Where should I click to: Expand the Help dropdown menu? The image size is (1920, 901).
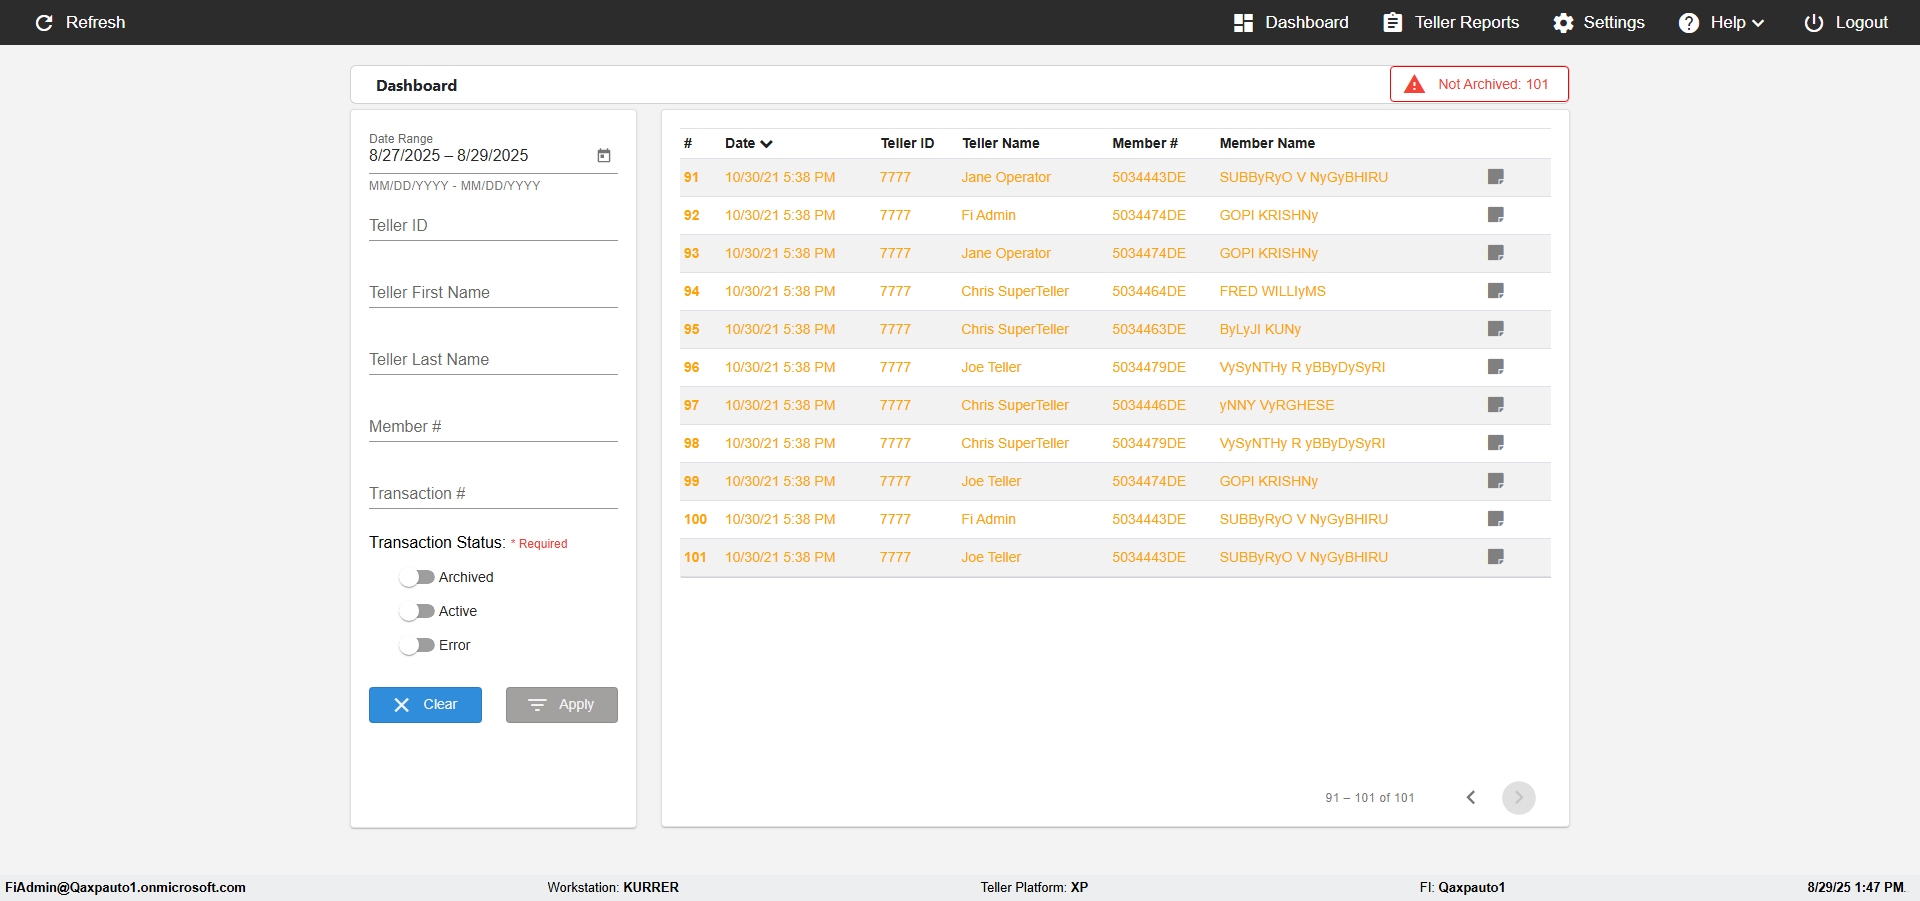(x=1721, y=22)
